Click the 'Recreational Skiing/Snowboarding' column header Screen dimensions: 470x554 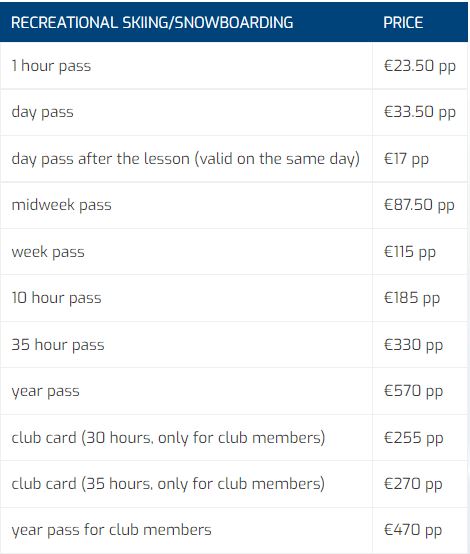pyautogui.click(x=152, y=23)
